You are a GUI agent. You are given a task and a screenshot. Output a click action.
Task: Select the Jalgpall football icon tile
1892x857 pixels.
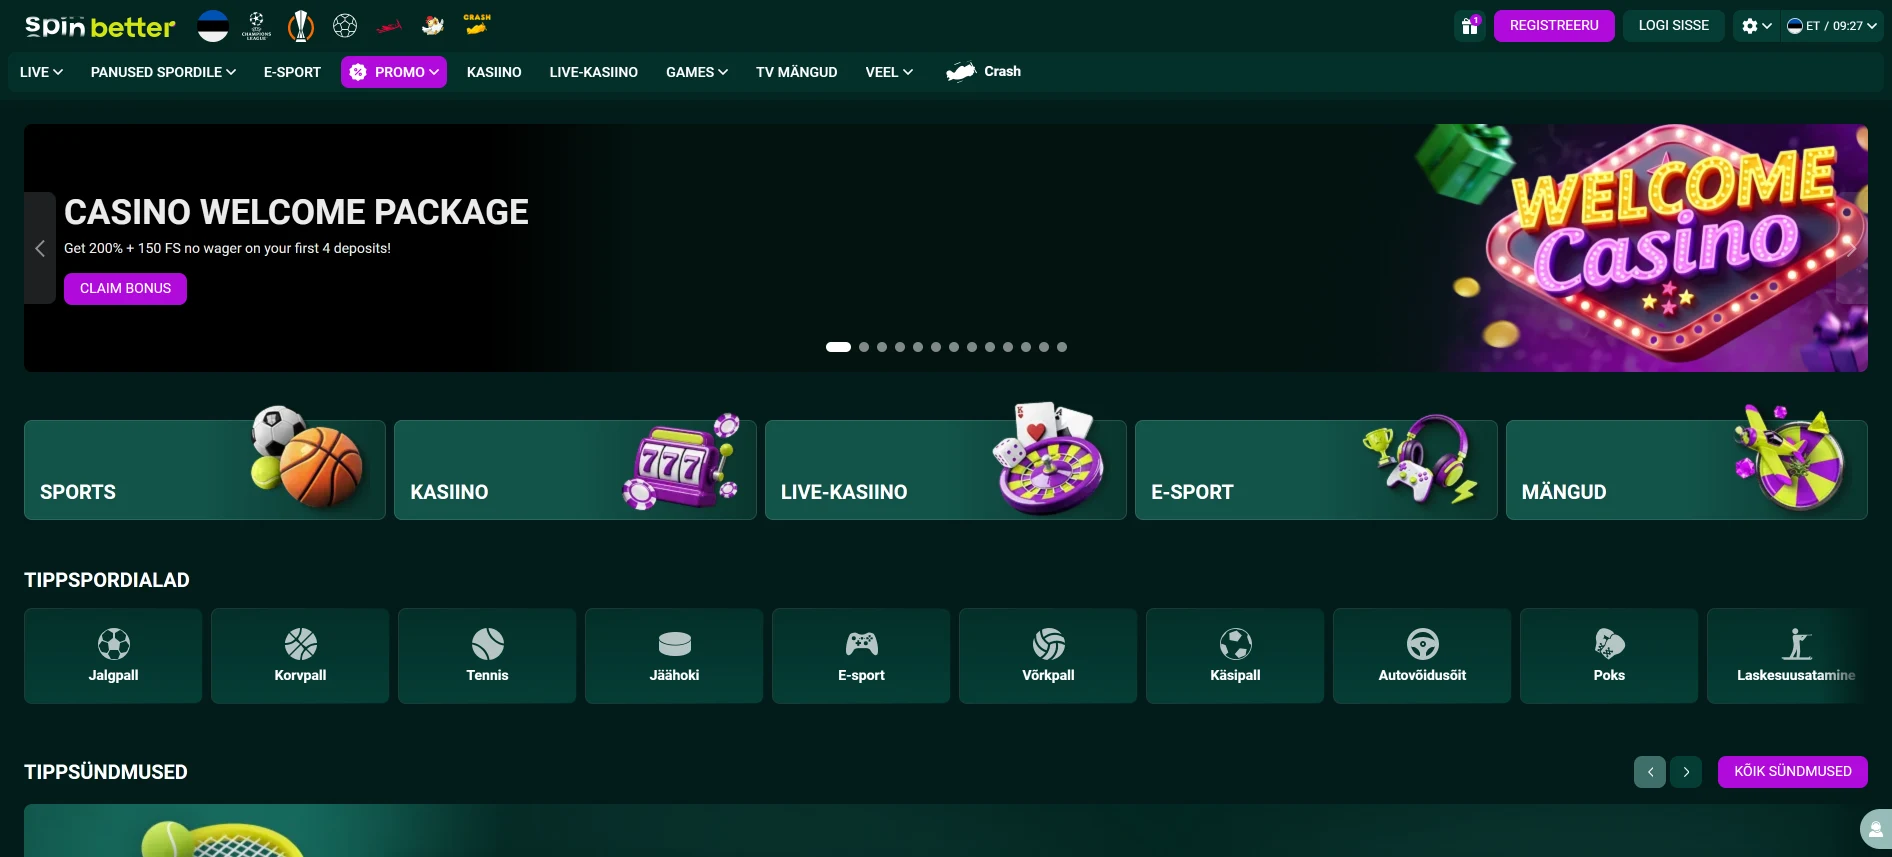pos(113,656)
